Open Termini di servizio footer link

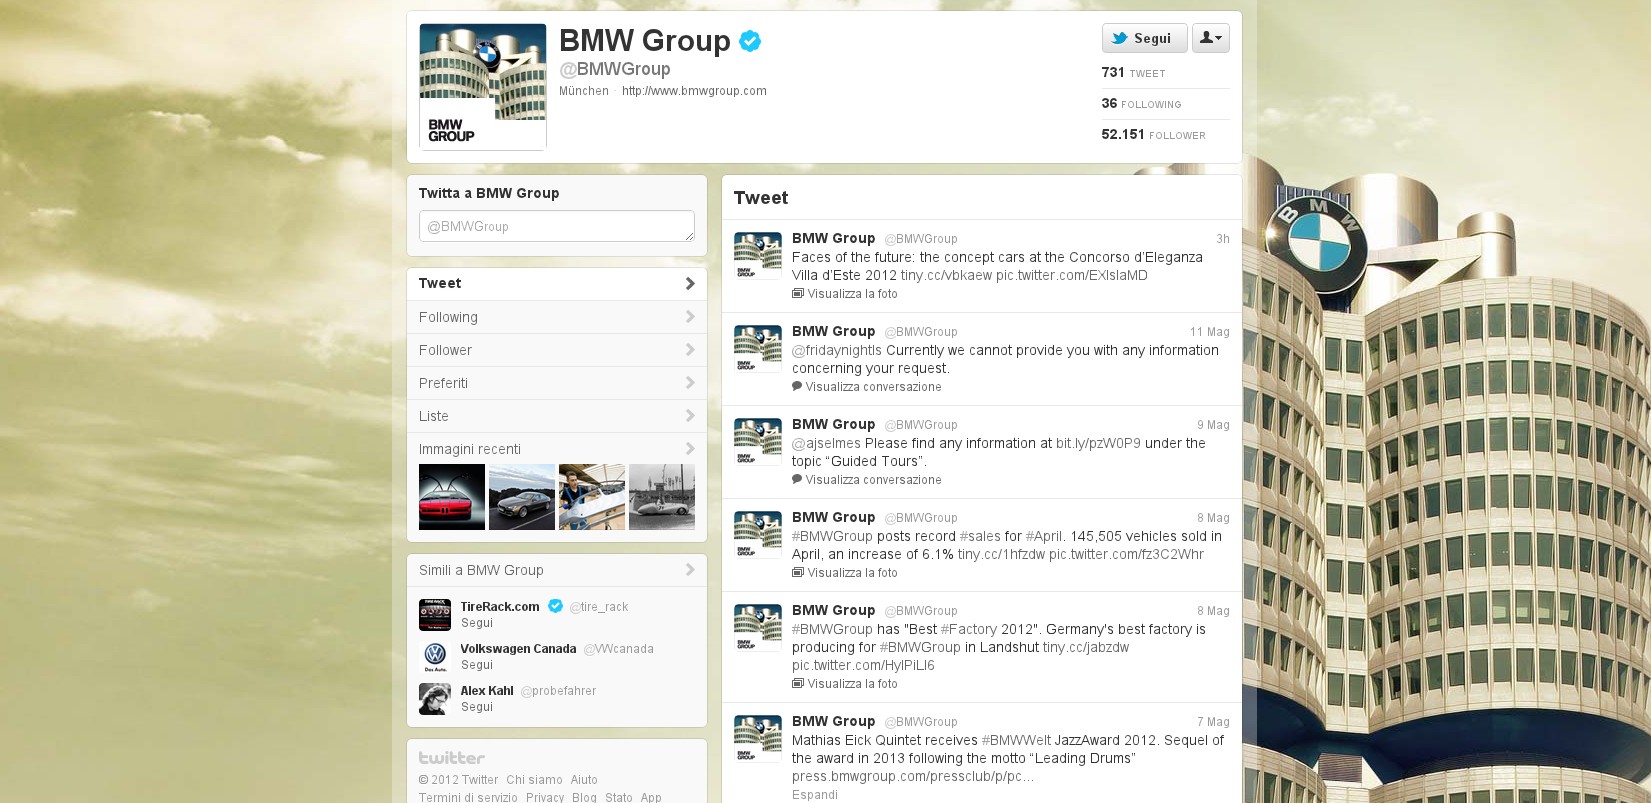tap(468, 797)
